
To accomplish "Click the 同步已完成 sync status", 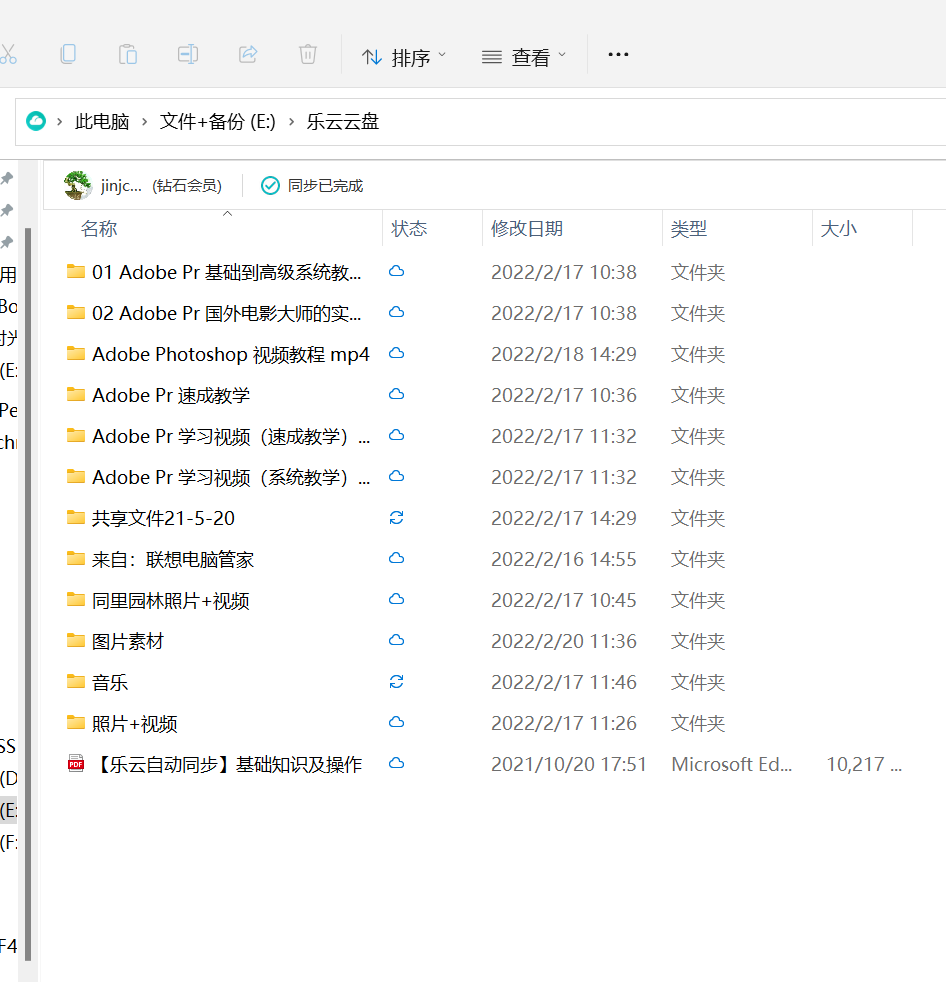I will point(325,186).
